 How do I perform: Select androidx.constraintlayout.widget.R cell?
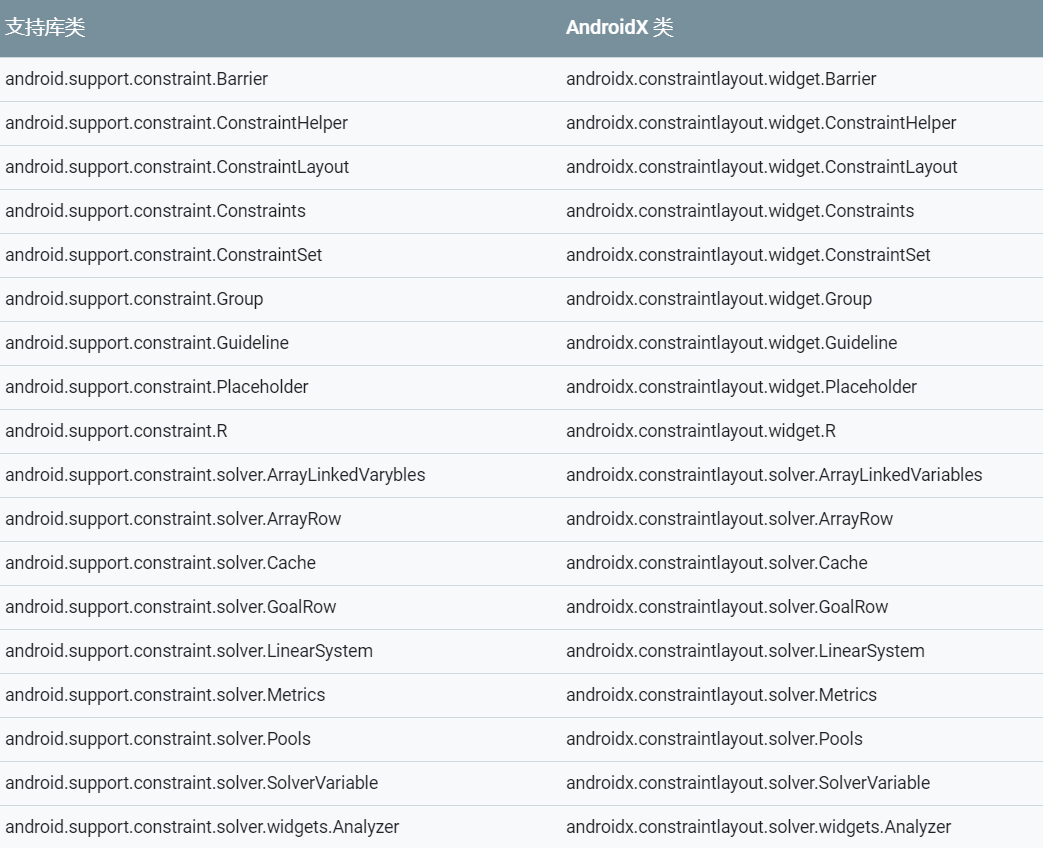coord(701,431)
